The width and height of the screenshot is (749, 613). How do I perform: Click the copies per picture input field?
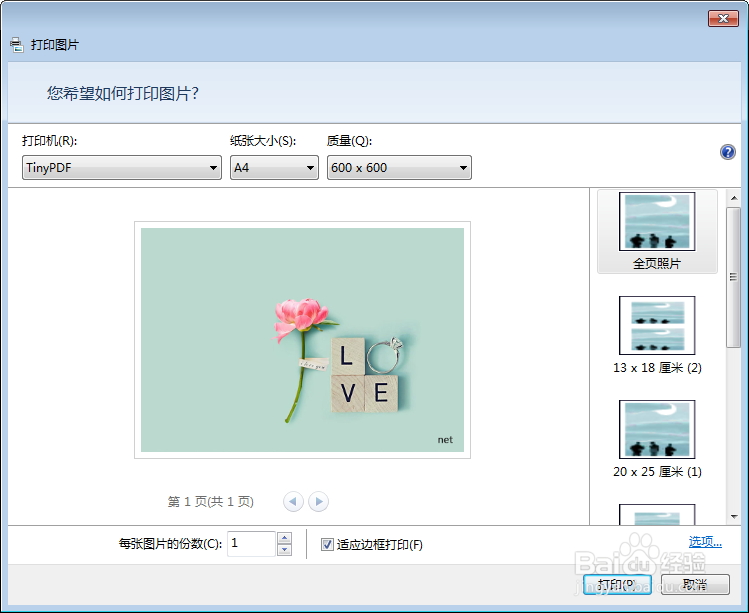(x=252, y=544)
